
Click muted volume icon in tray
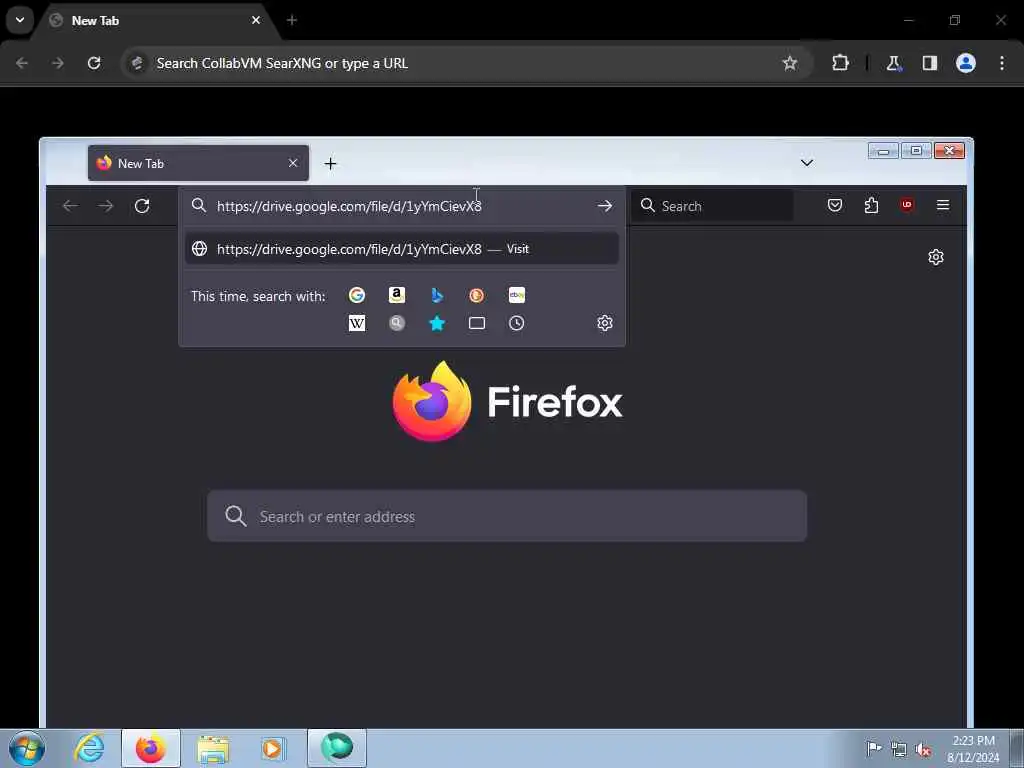point(923,749)
